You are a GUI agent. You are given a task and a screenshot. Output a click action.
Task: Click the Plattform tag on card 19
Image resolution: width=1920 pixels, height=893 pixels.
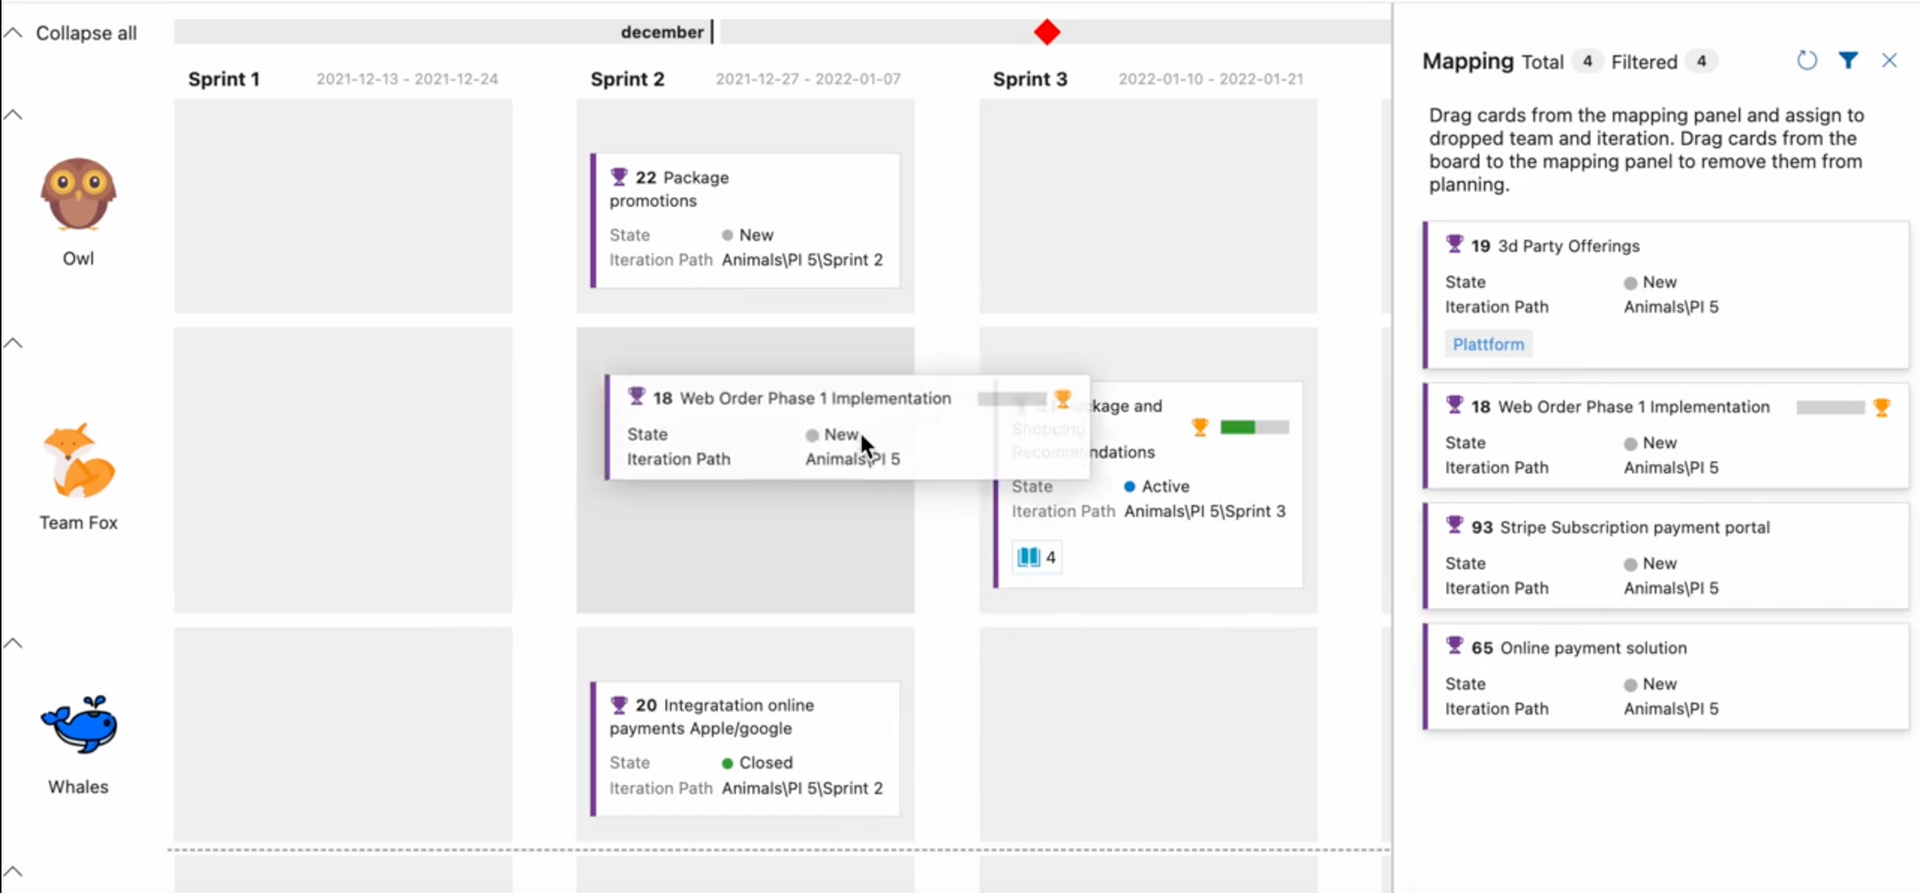(x=1488, y=344)
